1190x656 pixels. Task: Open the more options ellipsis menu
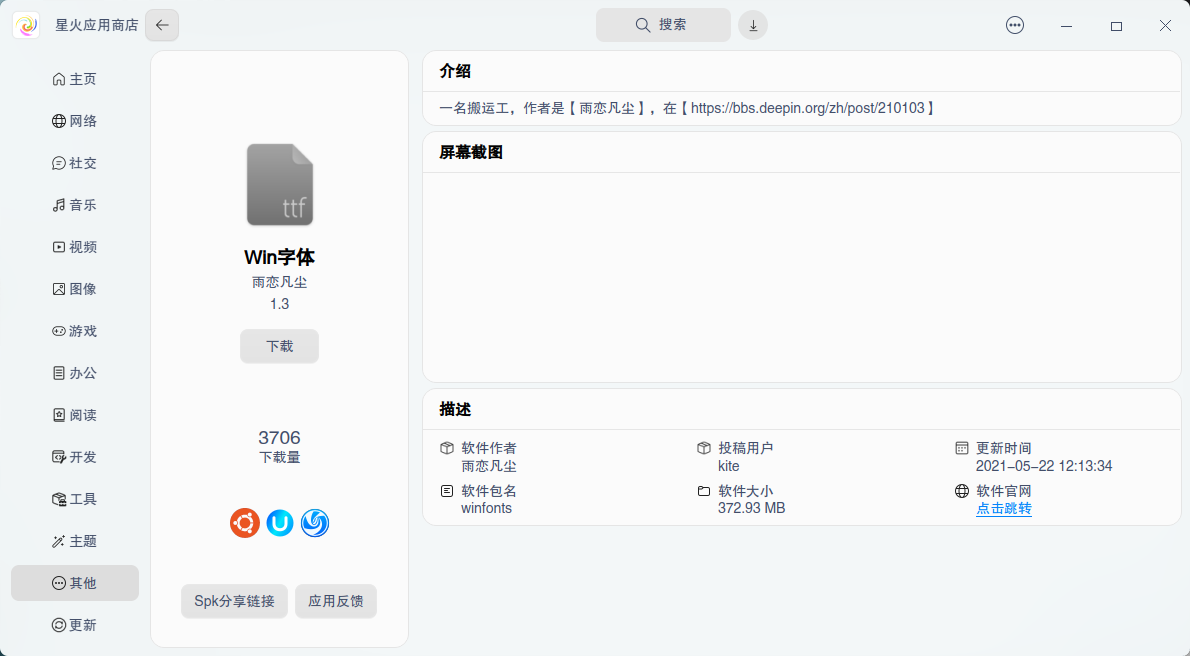click(1014, 24)
